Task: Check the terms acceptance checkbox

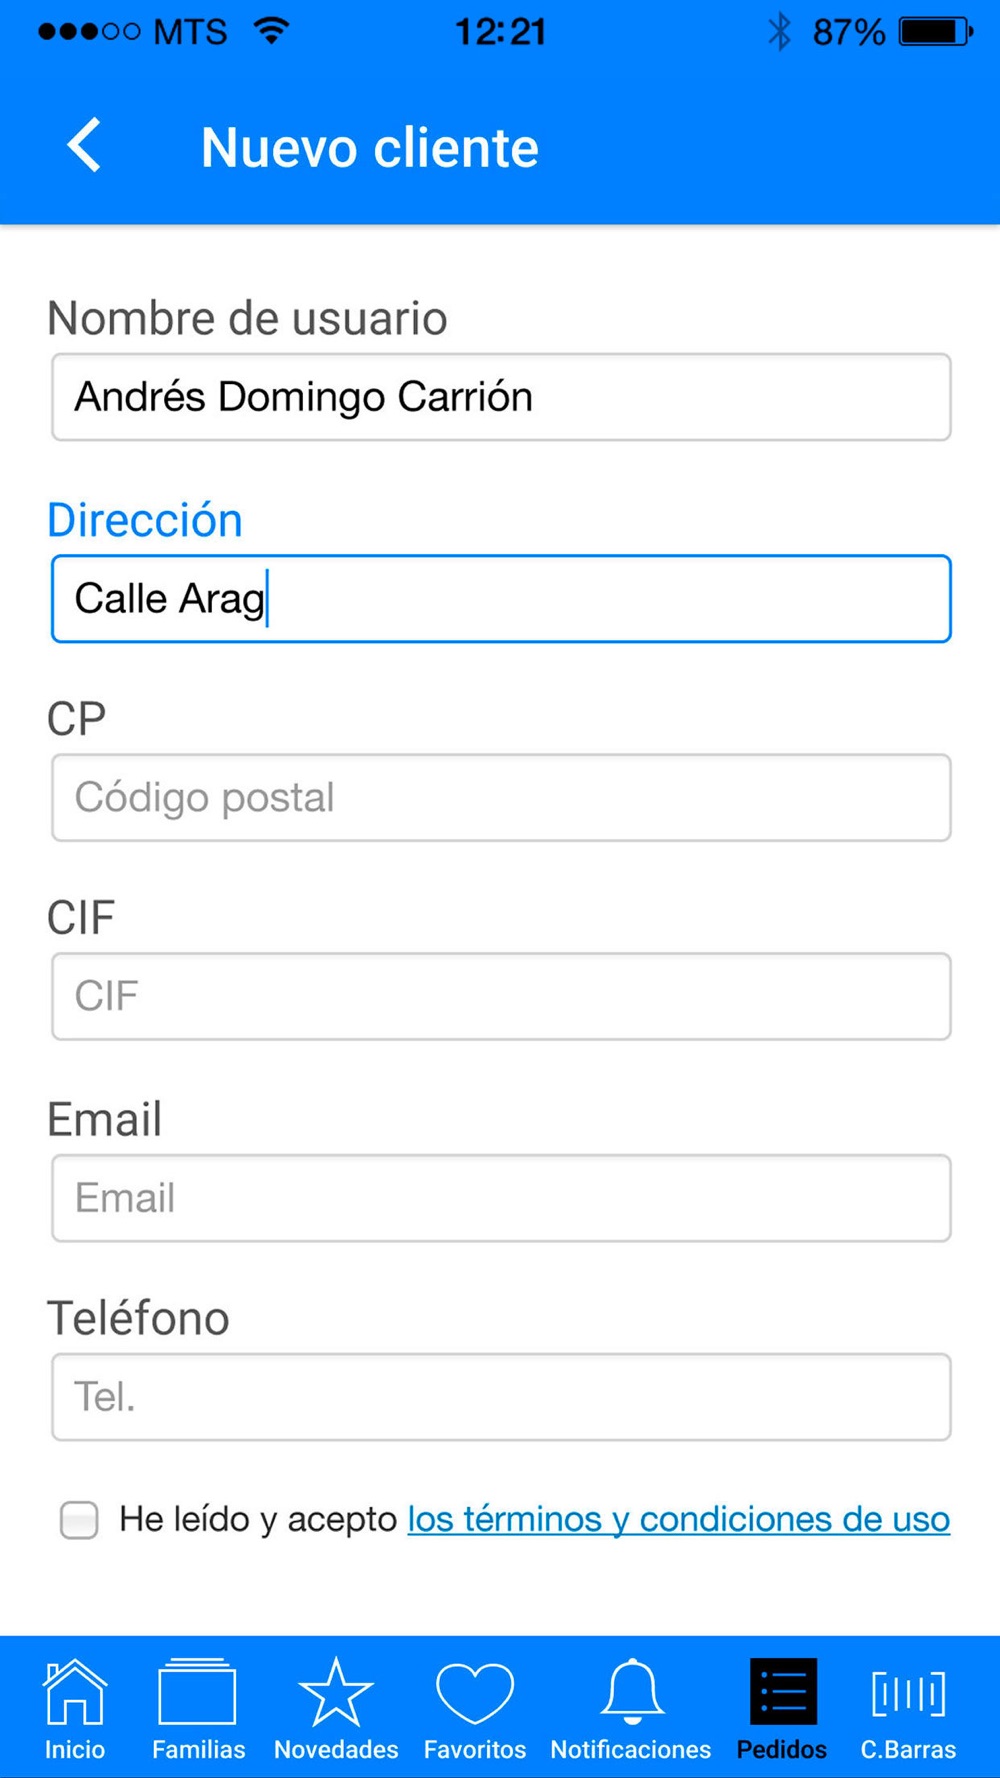Action: click(x=79, y=1519)
